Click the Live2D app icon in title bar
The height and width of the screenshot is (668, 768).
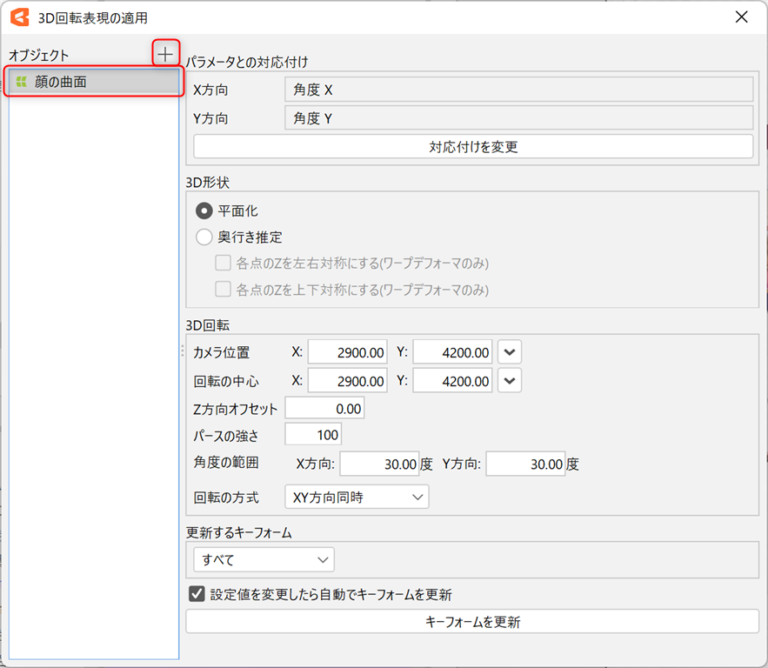click(x=20, y=16)
